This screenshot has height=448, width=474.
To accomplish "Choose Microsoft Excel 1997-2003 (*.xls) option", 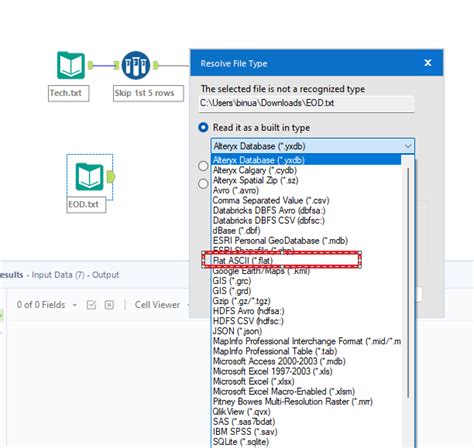I will [x=306, y=371].
